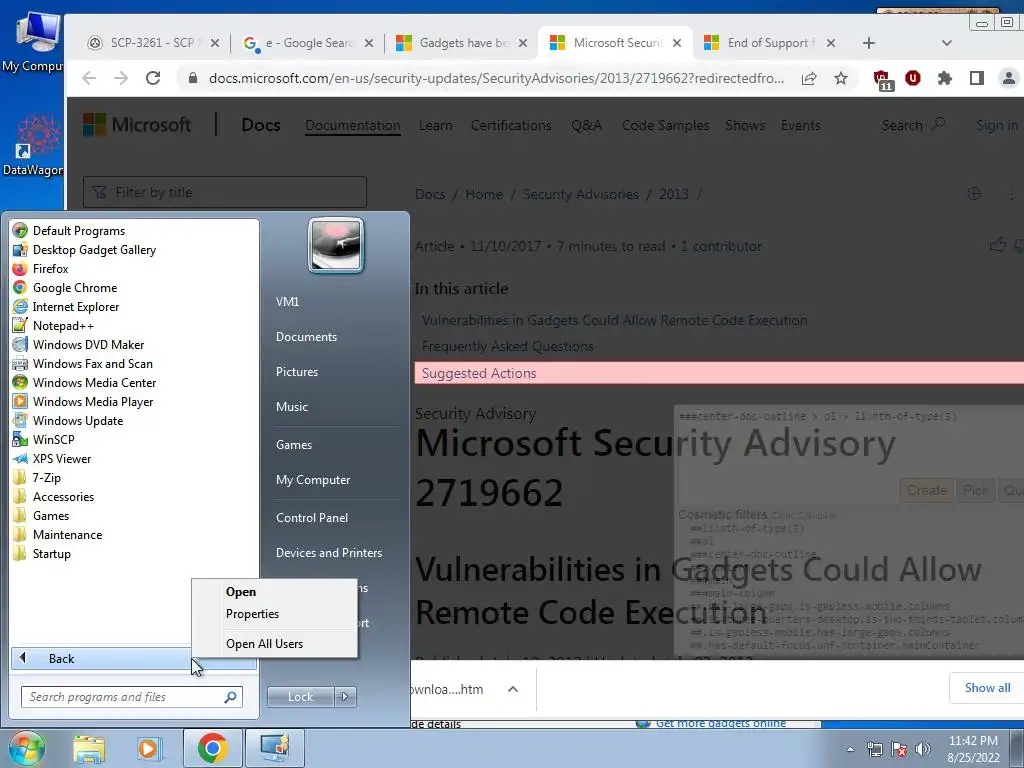Open Windows Explorer from taskbar

(89, 748)
